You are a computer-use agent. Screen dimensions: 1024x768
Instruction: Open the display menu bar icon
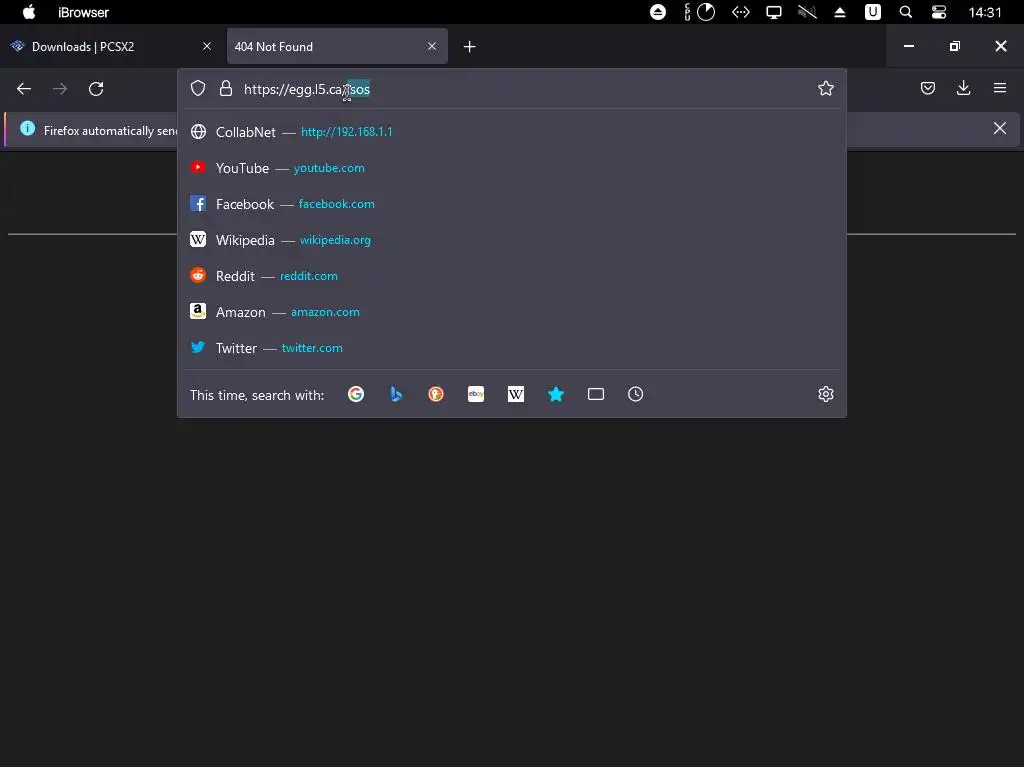774,12
